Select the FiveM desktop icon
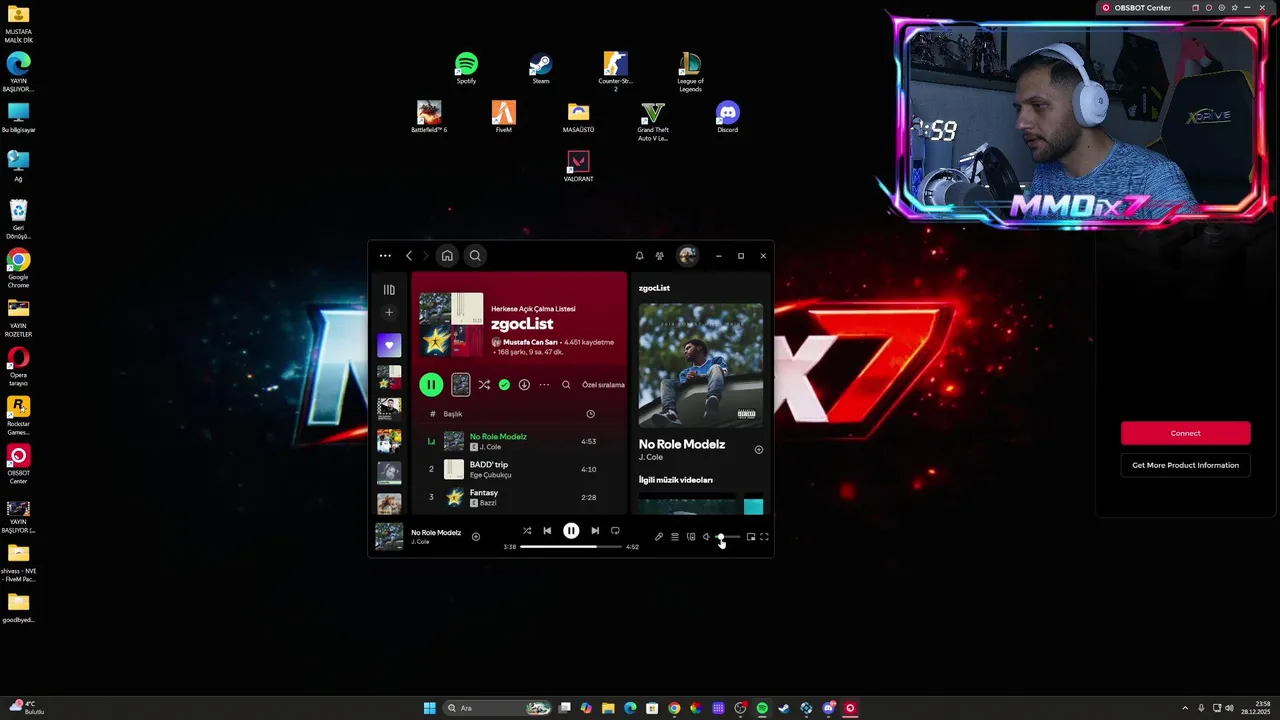The width and height of the screenshot is (1280, 720). click(x=504, y=116)
